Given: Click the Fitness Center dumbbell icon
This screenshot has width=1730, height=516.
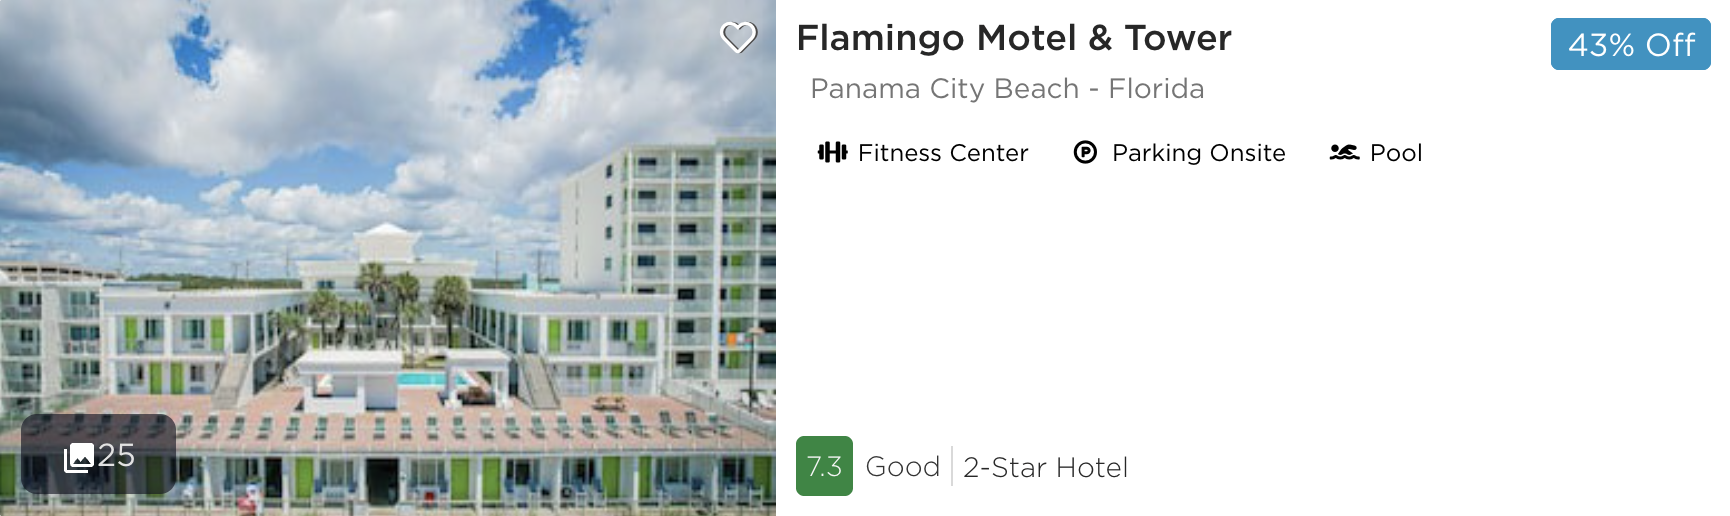Looking at the screenshot, I should point(832,152).
